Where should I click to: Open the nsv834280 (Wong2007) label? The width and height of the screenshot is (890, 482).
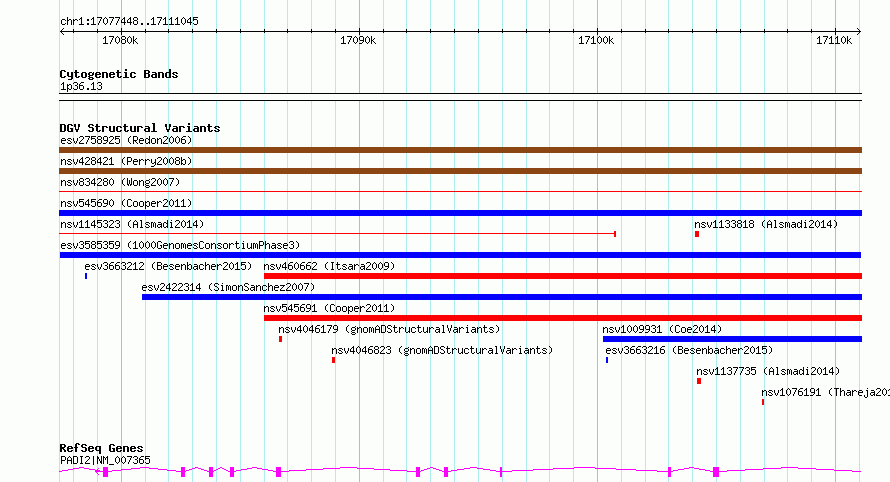tap(120, 182)
